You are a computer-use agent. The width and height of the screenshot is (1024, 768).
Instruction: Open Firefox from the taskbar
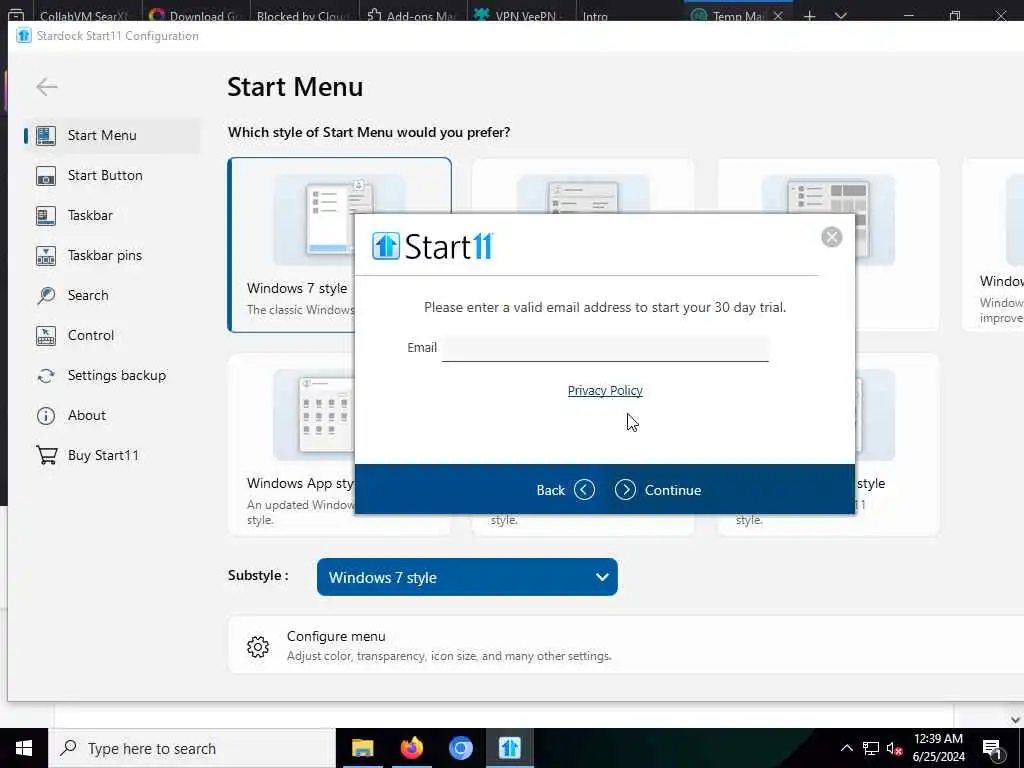(411, 748)
